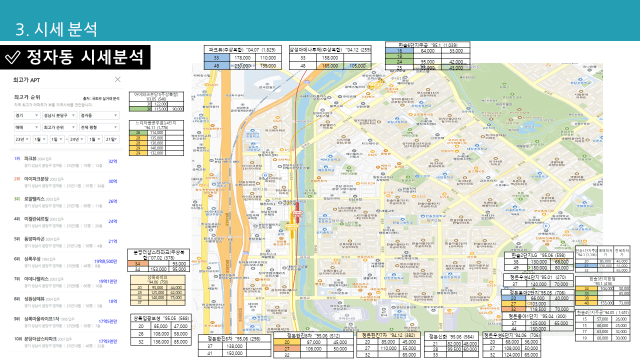Select rank 10 apartment 분당더샵스타파크
This screenshot has height=360, width=640.
(65, 342)
